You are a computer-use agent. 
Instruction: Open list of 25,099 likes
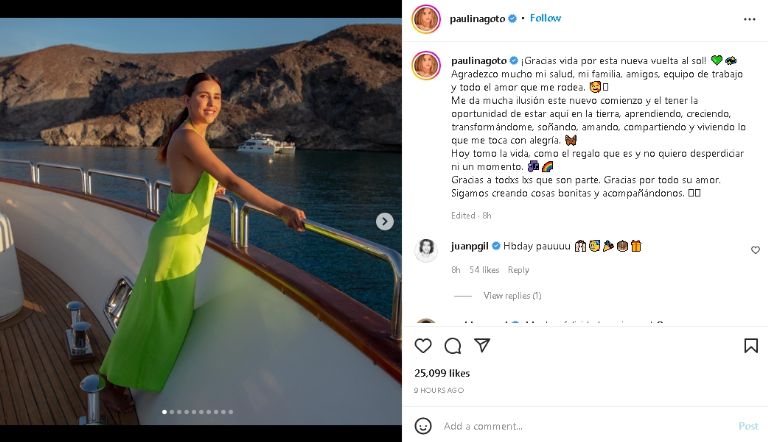[x=442, y=373]
